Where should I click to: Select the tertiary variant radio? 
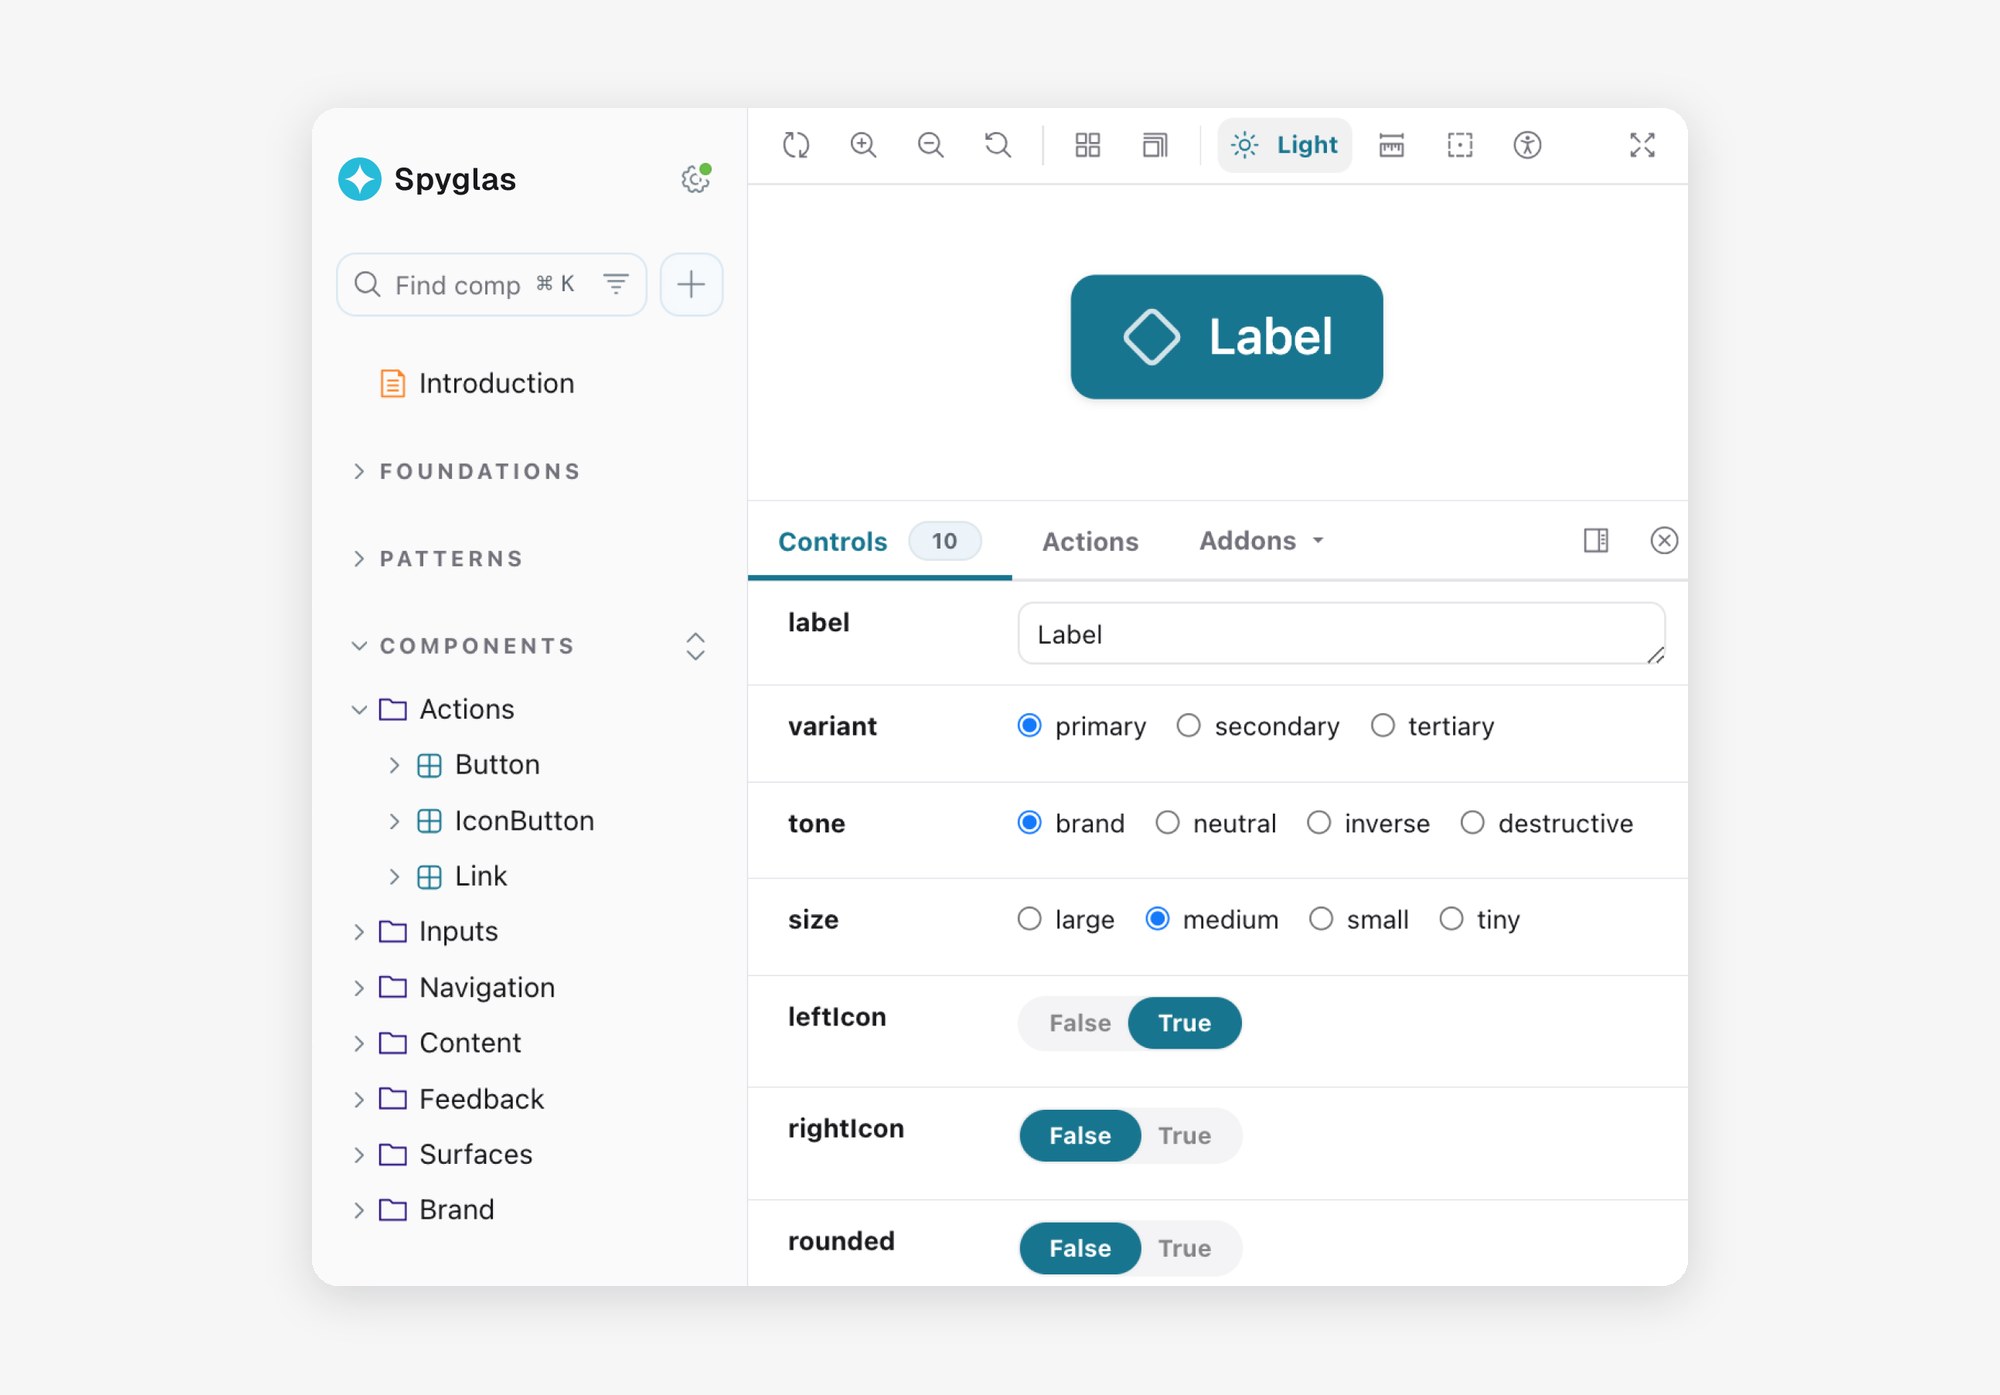1382,725
